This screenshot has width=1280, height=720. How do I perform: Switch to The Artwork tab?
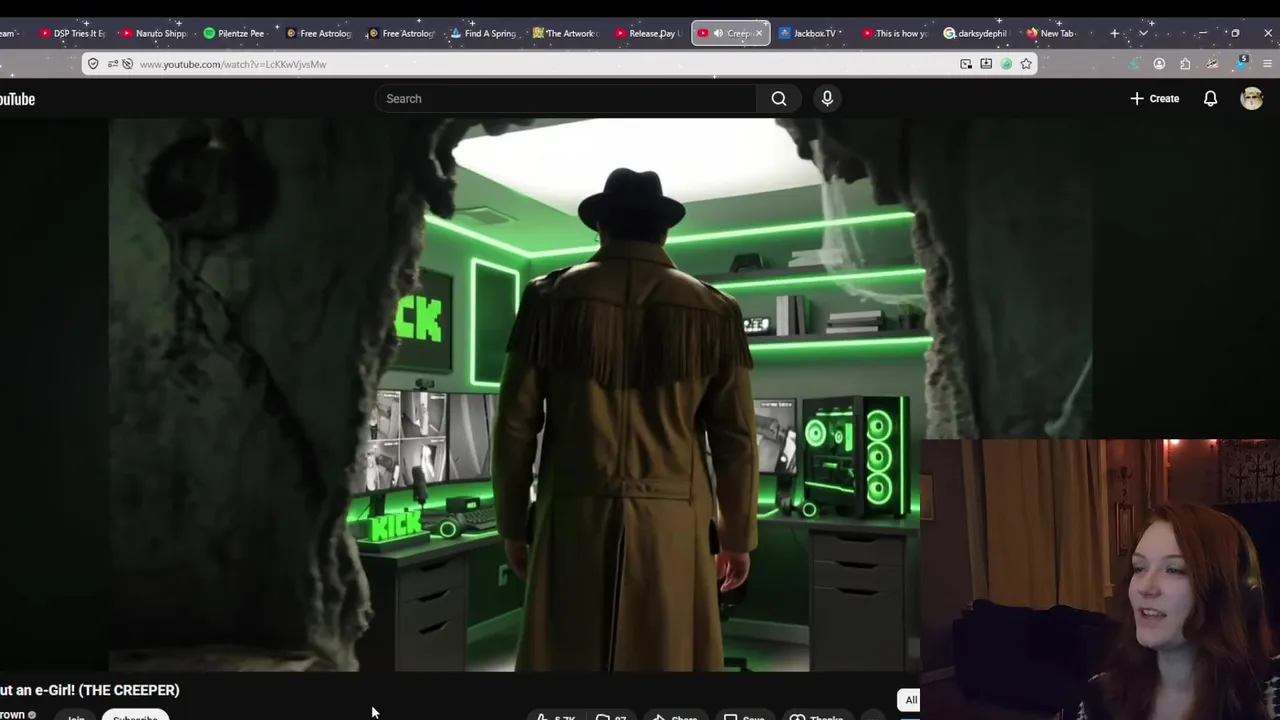(567, 33)
